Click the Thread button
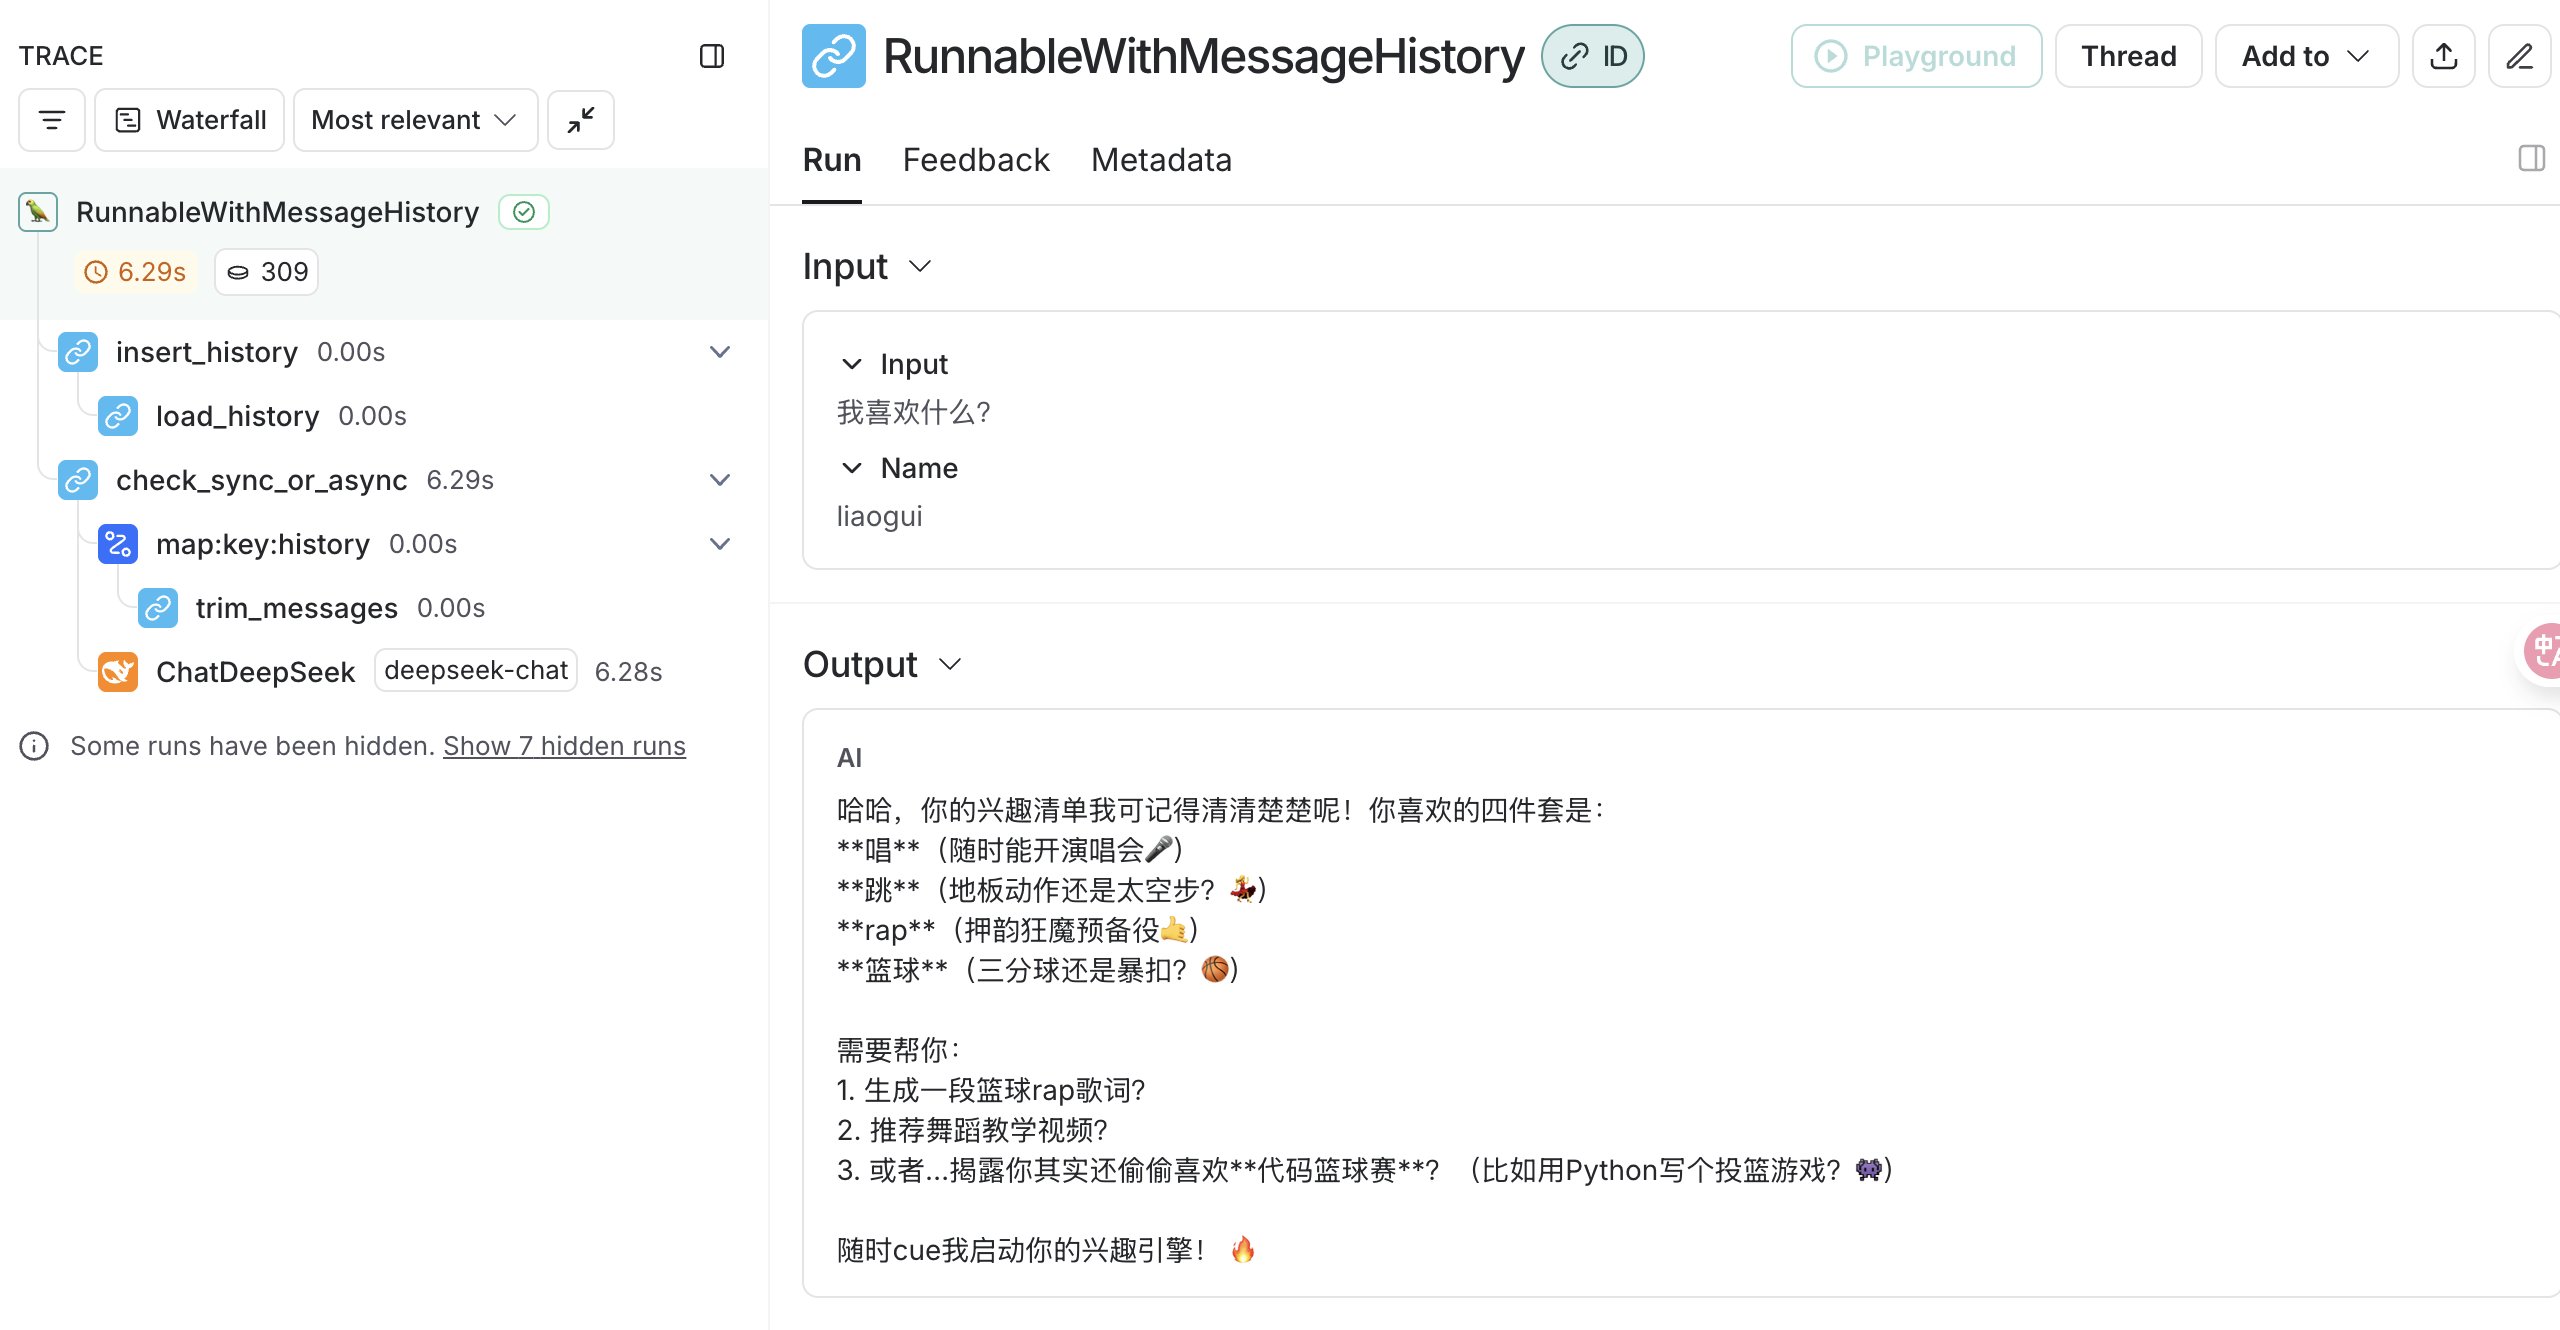Image resolution: width=2560 pixels, height=1330 pixels. (x=2128, y=56)
